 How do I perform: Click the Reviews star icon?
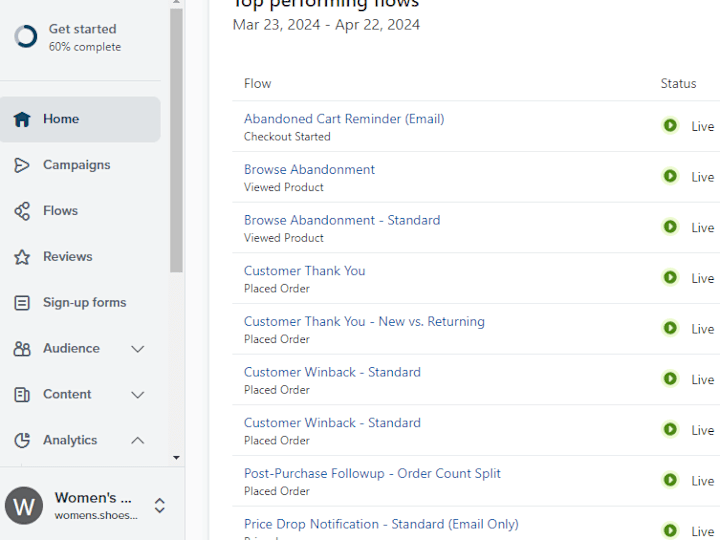[x=22, y=257]
